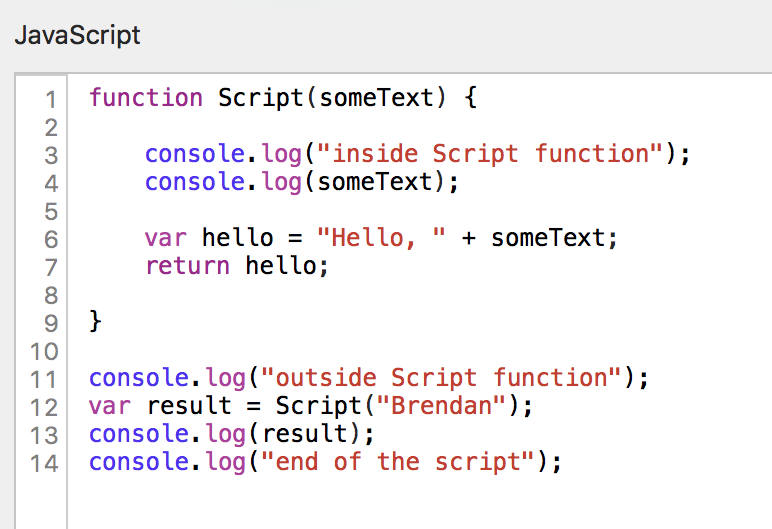Click the closing brace on line 9

point(96,322)
